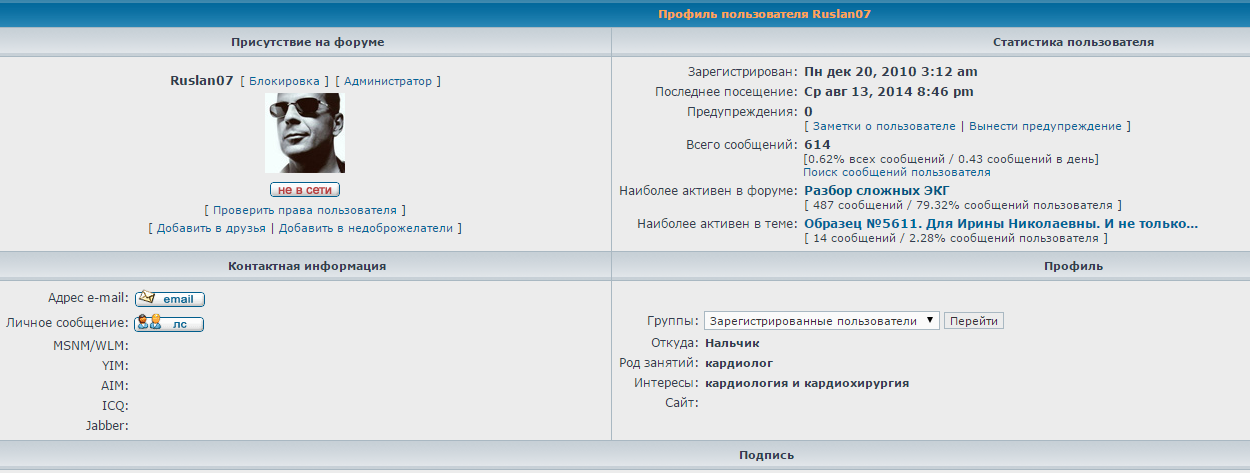Open the Разбор сложных ЭКГ forum link
Image resolution: width=1250 pixels, height=473 pixels.
pyautogui.click(x=876, y=190)
